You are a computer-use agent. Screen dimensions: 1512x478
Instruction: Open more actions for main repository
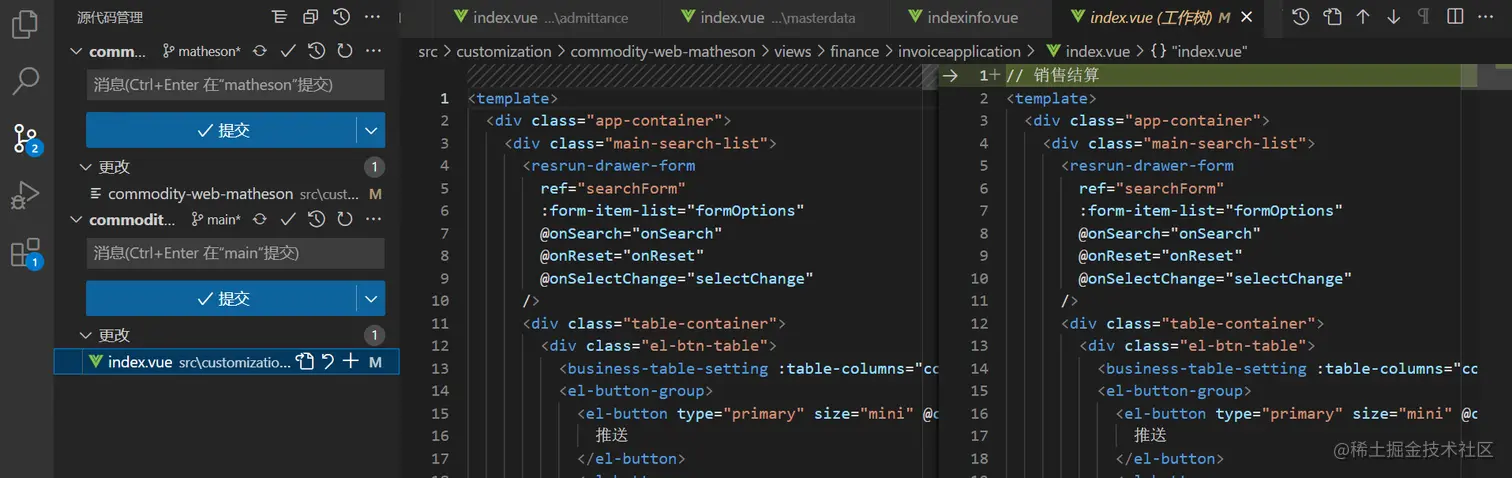(373, 219)
